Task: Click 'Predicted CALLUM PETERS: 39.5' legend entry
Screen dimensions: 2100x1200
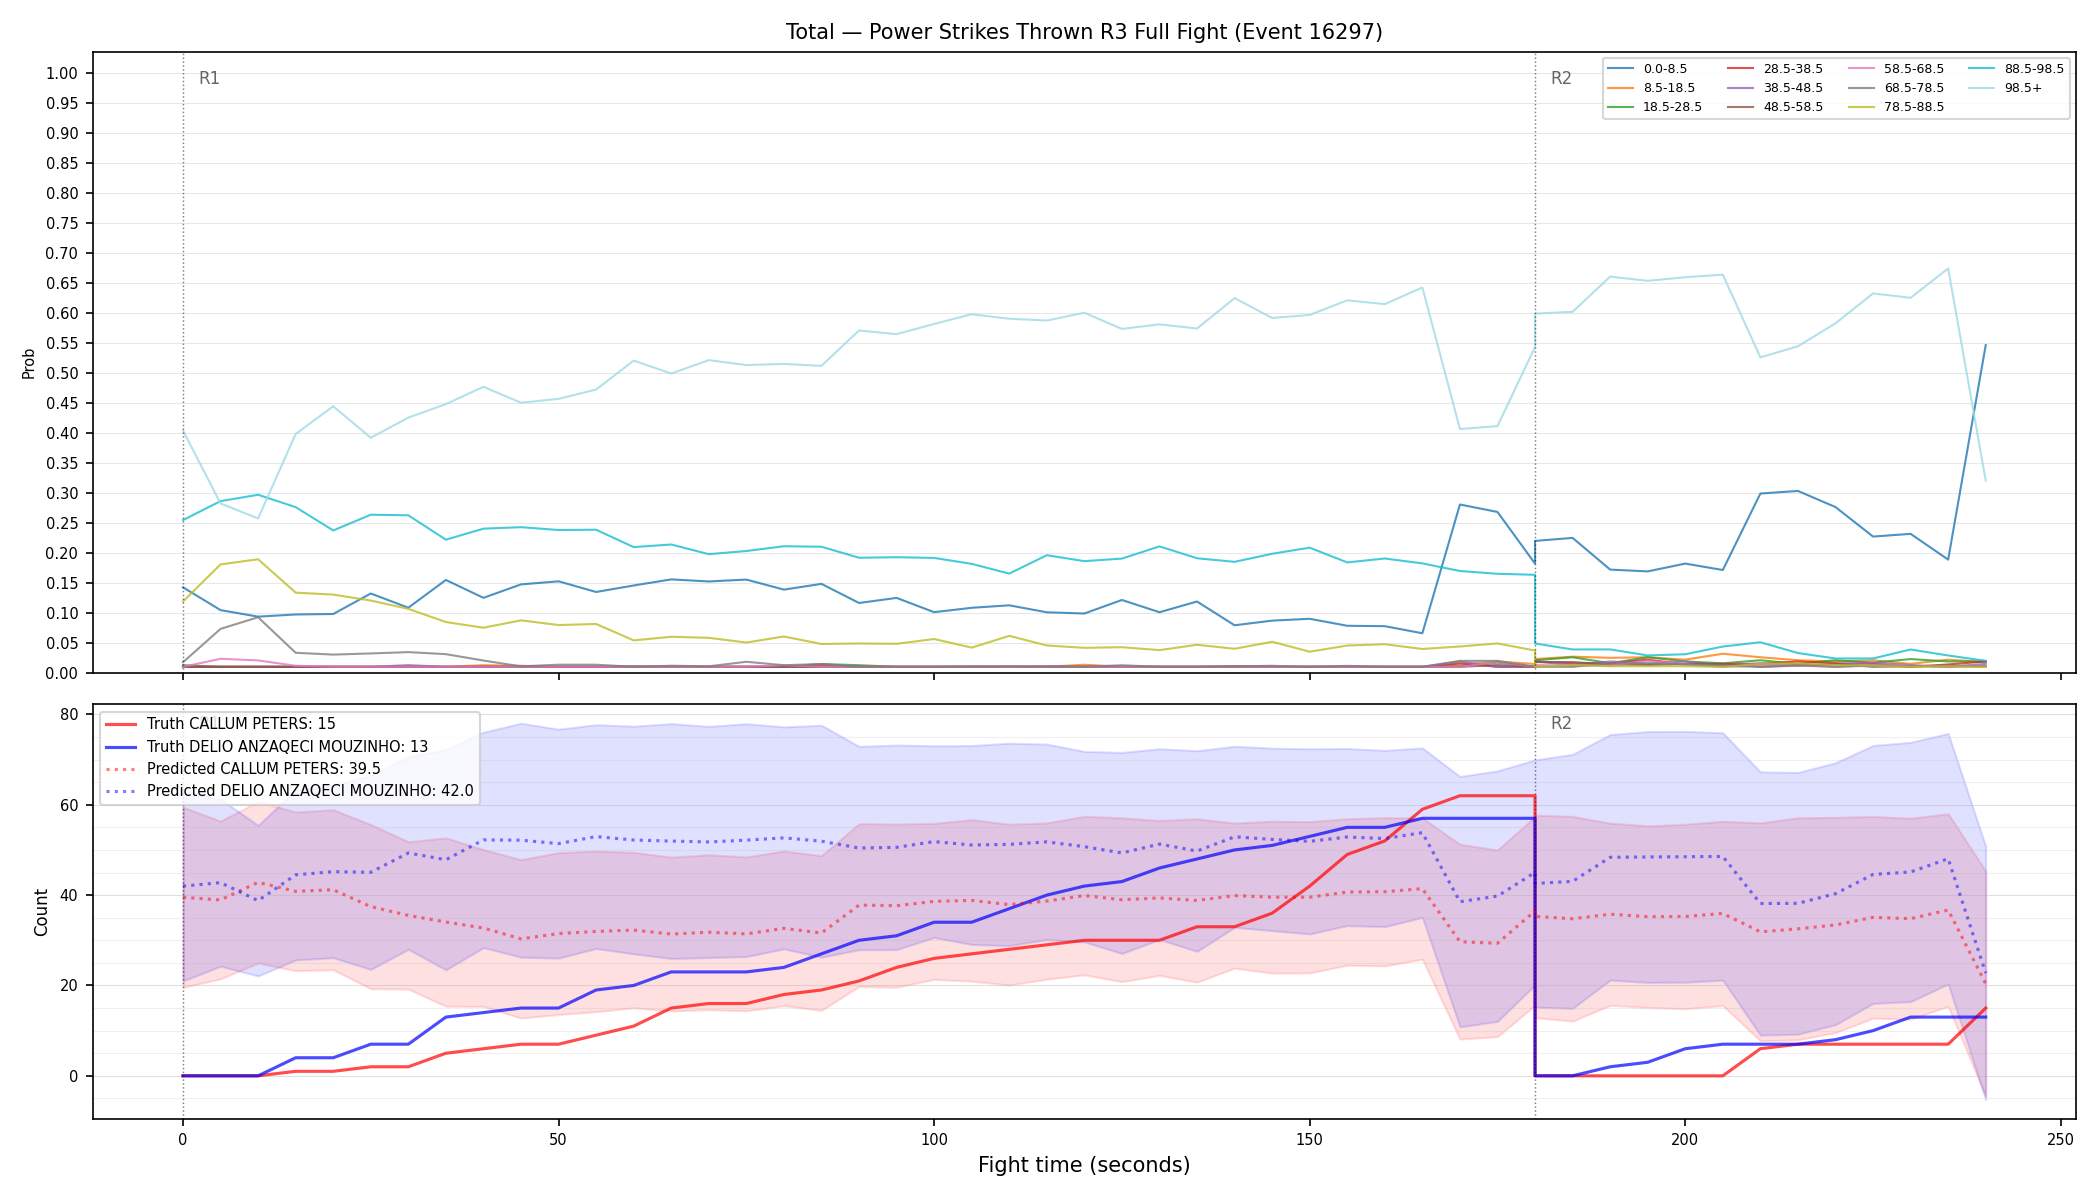Action: [x=243, y=769]
